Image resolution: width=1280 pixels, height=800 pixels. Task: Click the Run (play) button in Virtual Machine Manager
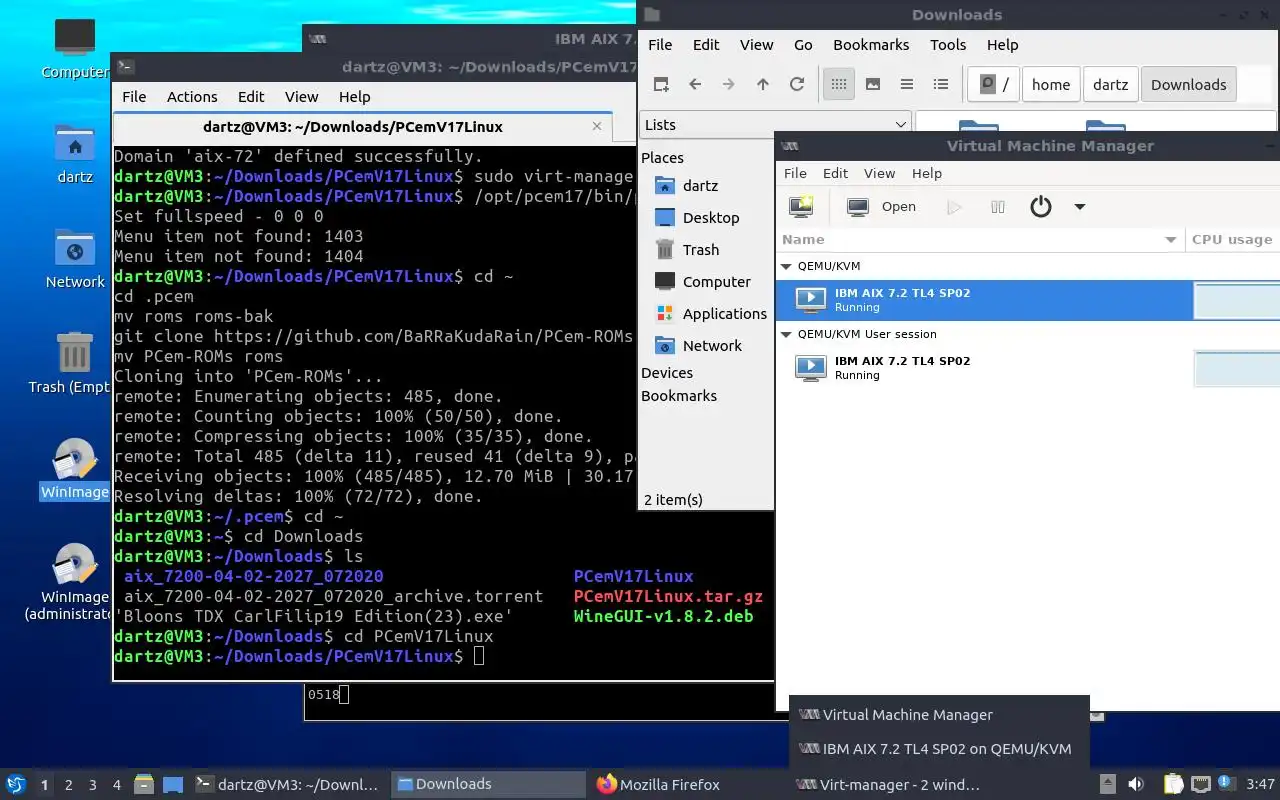954,207
